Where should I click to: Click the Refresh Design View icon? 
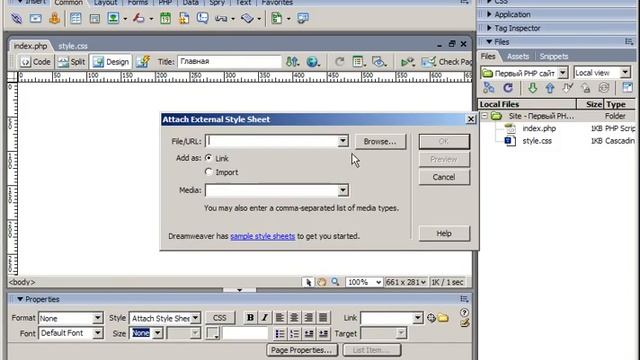tap(339, 62)
